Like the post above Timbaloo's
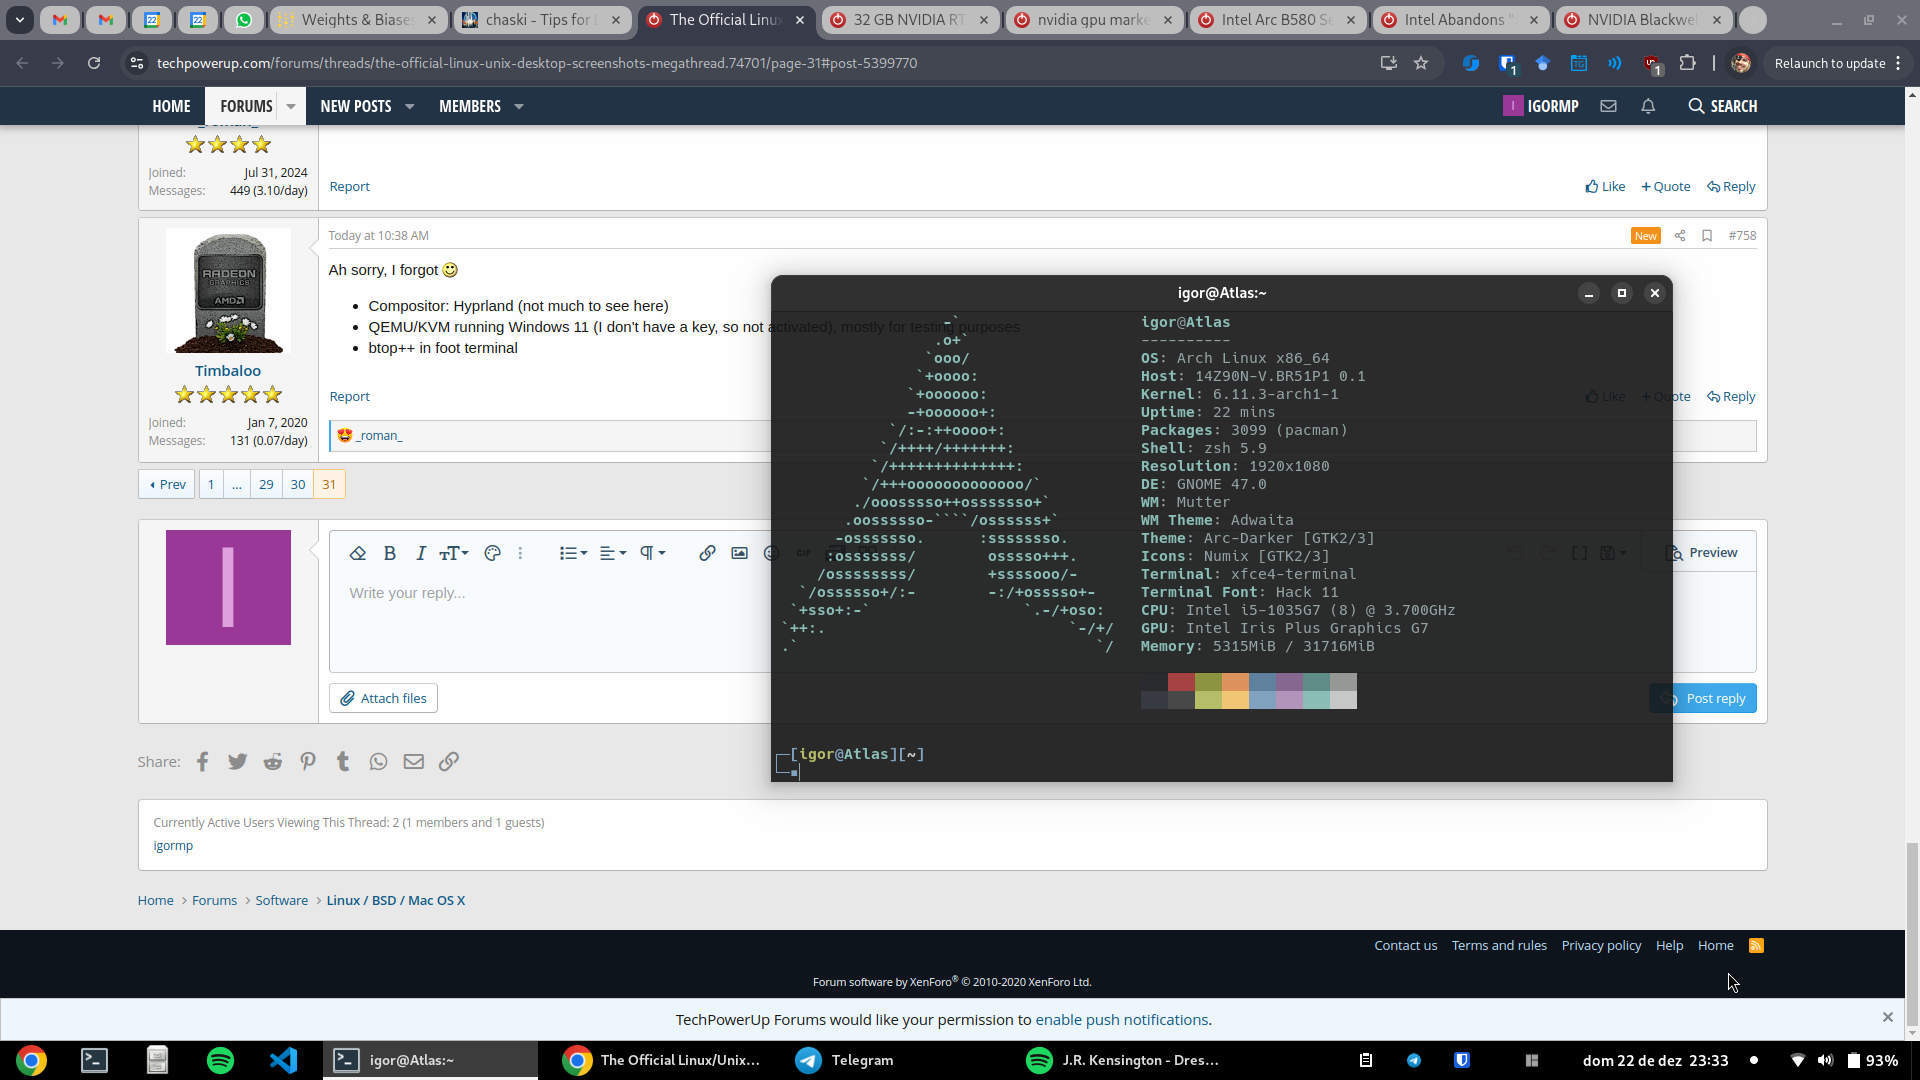1920x1080 pixels. [1605, 187]
